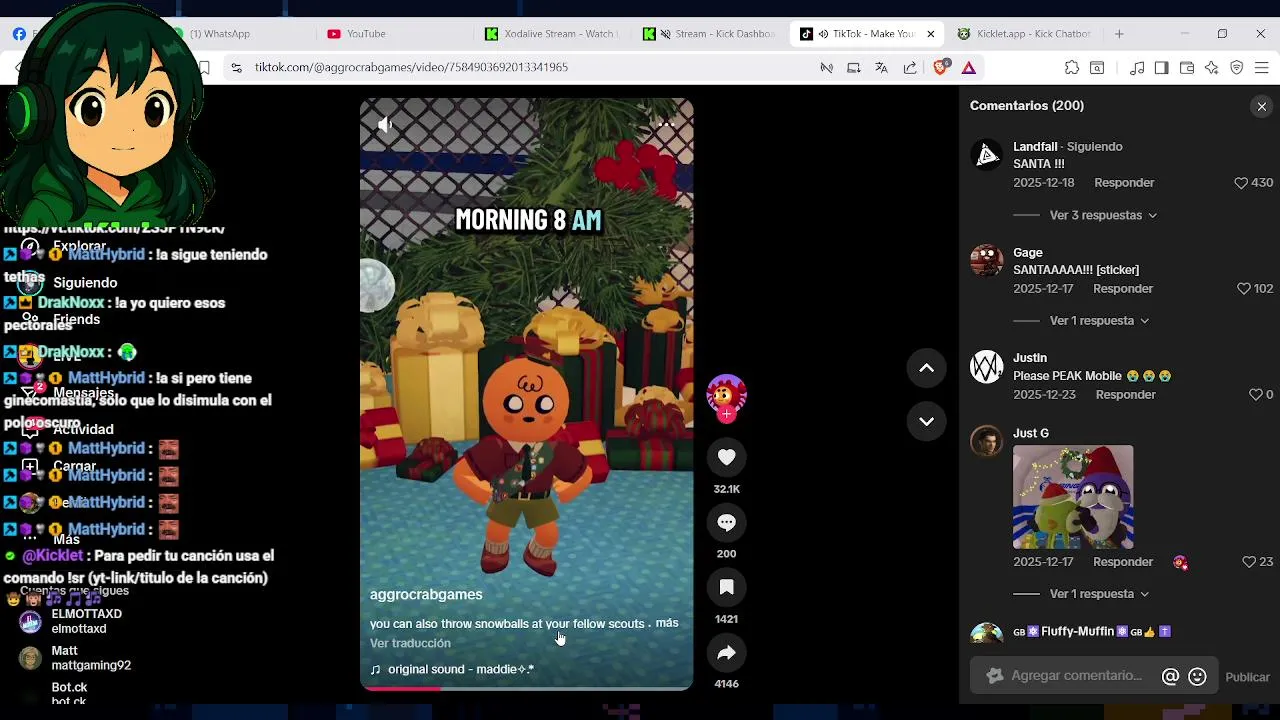Seek on the video progress bar

pyautogui.click(x=526, y=688)
